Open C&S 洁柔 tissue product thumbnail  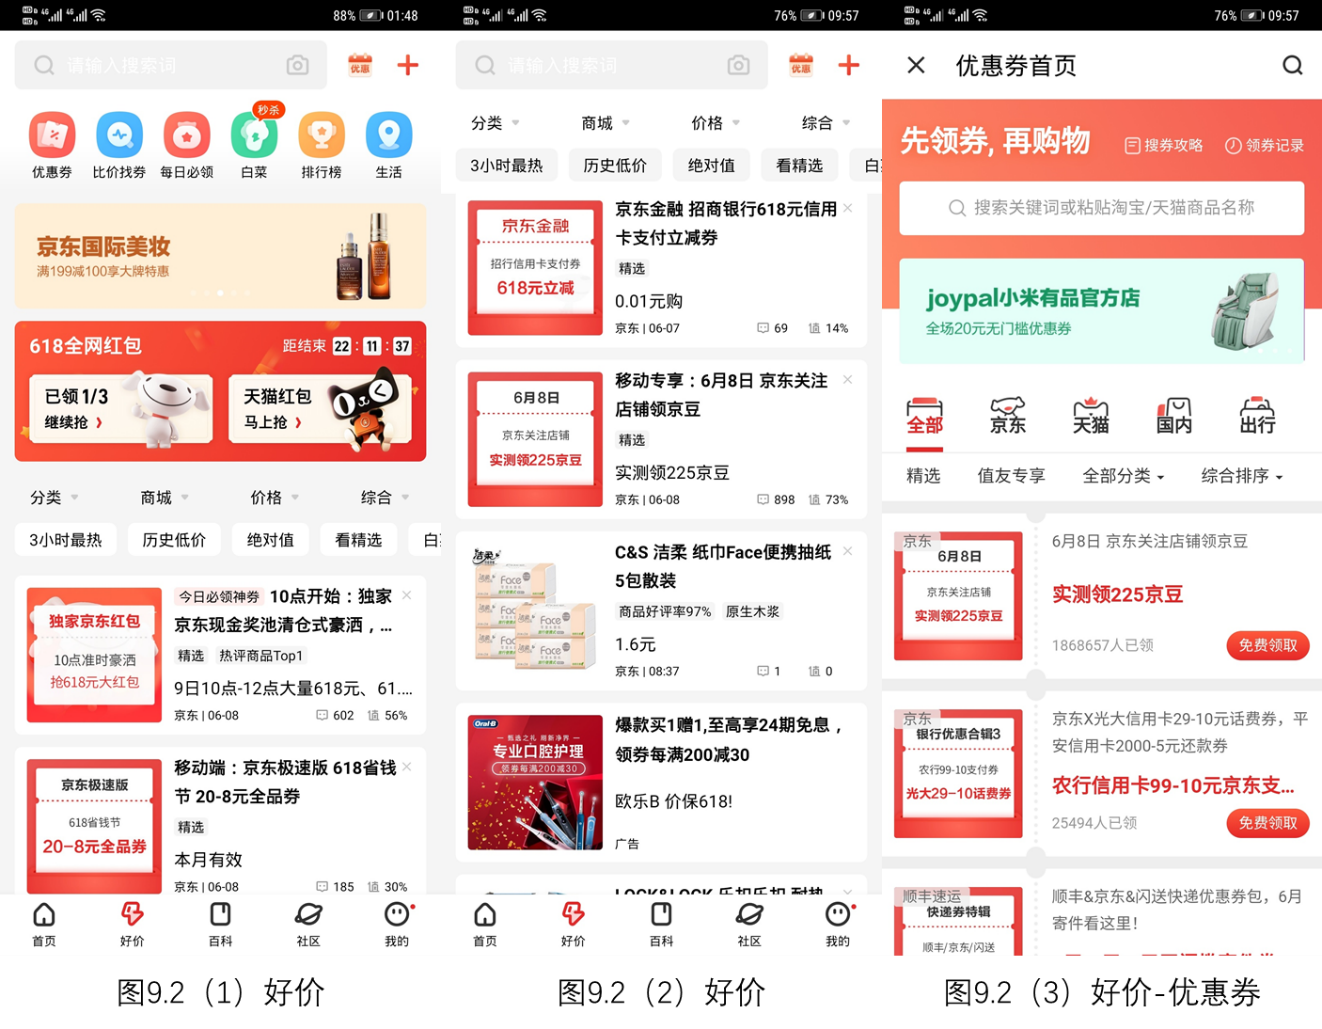(x=535, y=609)
